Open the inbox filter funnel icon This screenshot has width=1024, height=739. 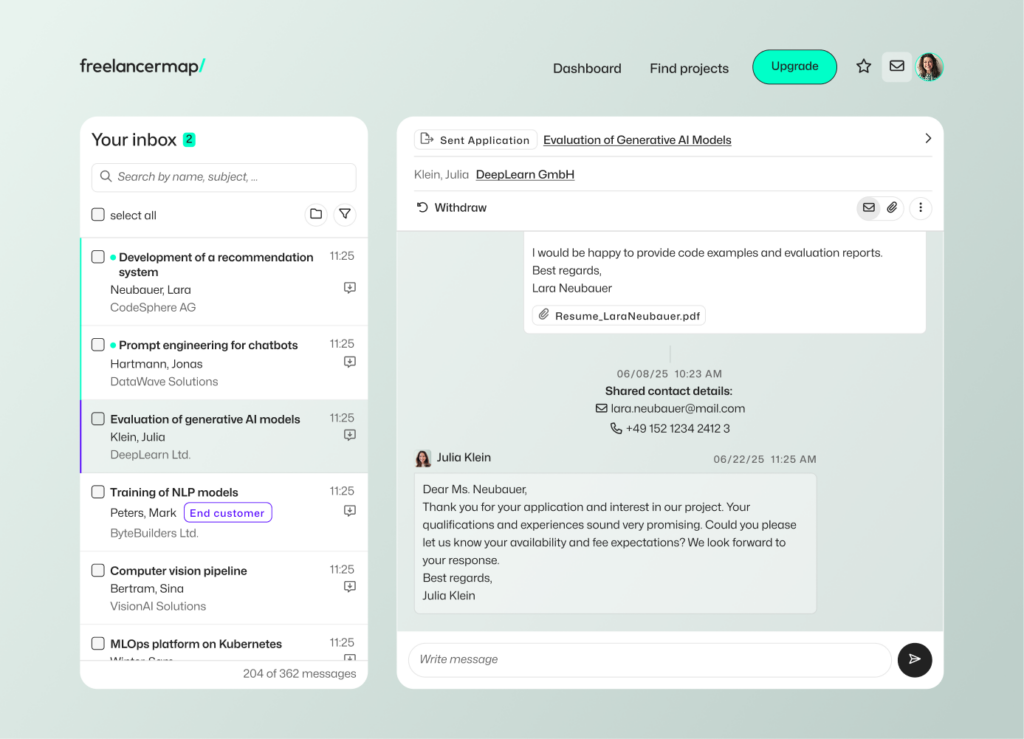click(345, 214)
